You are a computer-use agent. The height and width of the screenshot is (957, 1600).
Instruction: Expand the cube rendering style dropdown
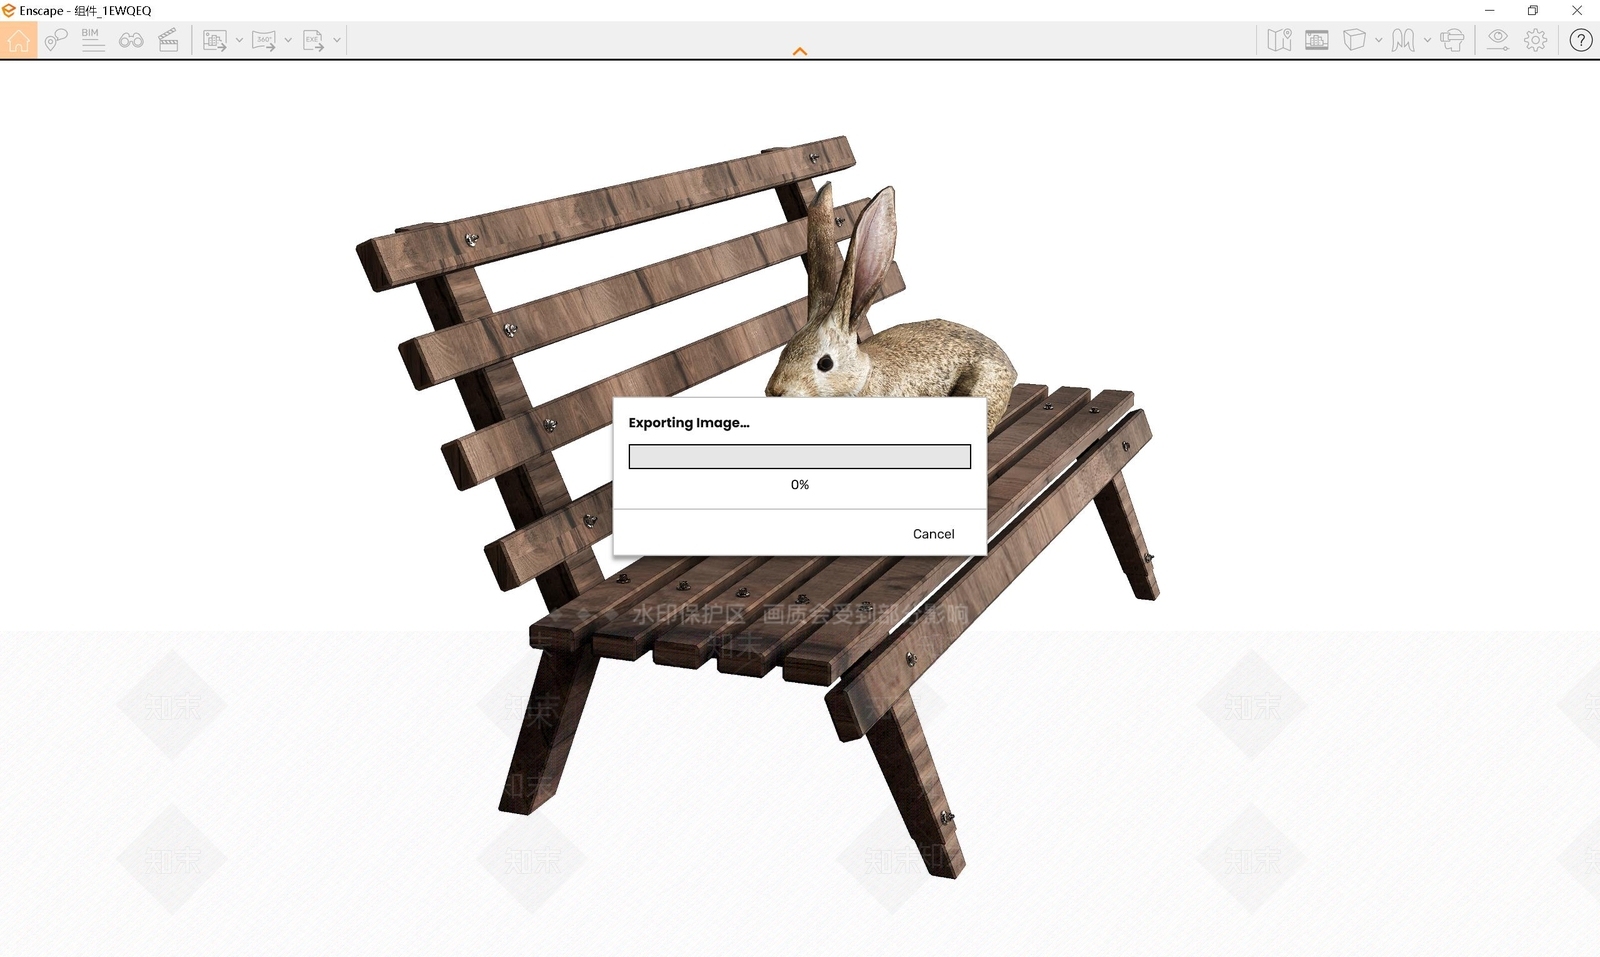pyautogui.click(x=1379, y=41)
